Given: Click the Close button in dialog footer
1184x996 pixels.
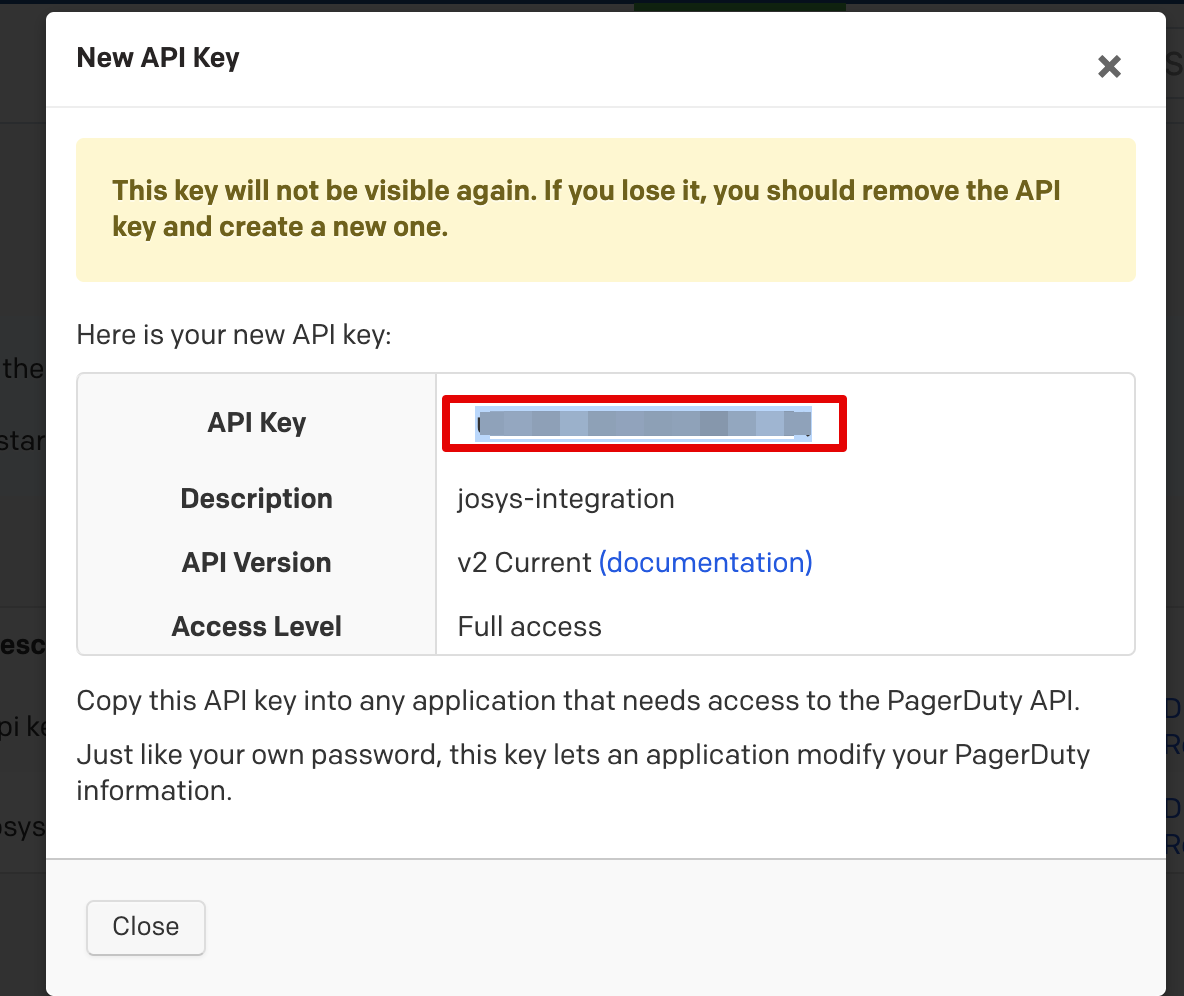Looking at the screenshot, I should coord(146,927).
